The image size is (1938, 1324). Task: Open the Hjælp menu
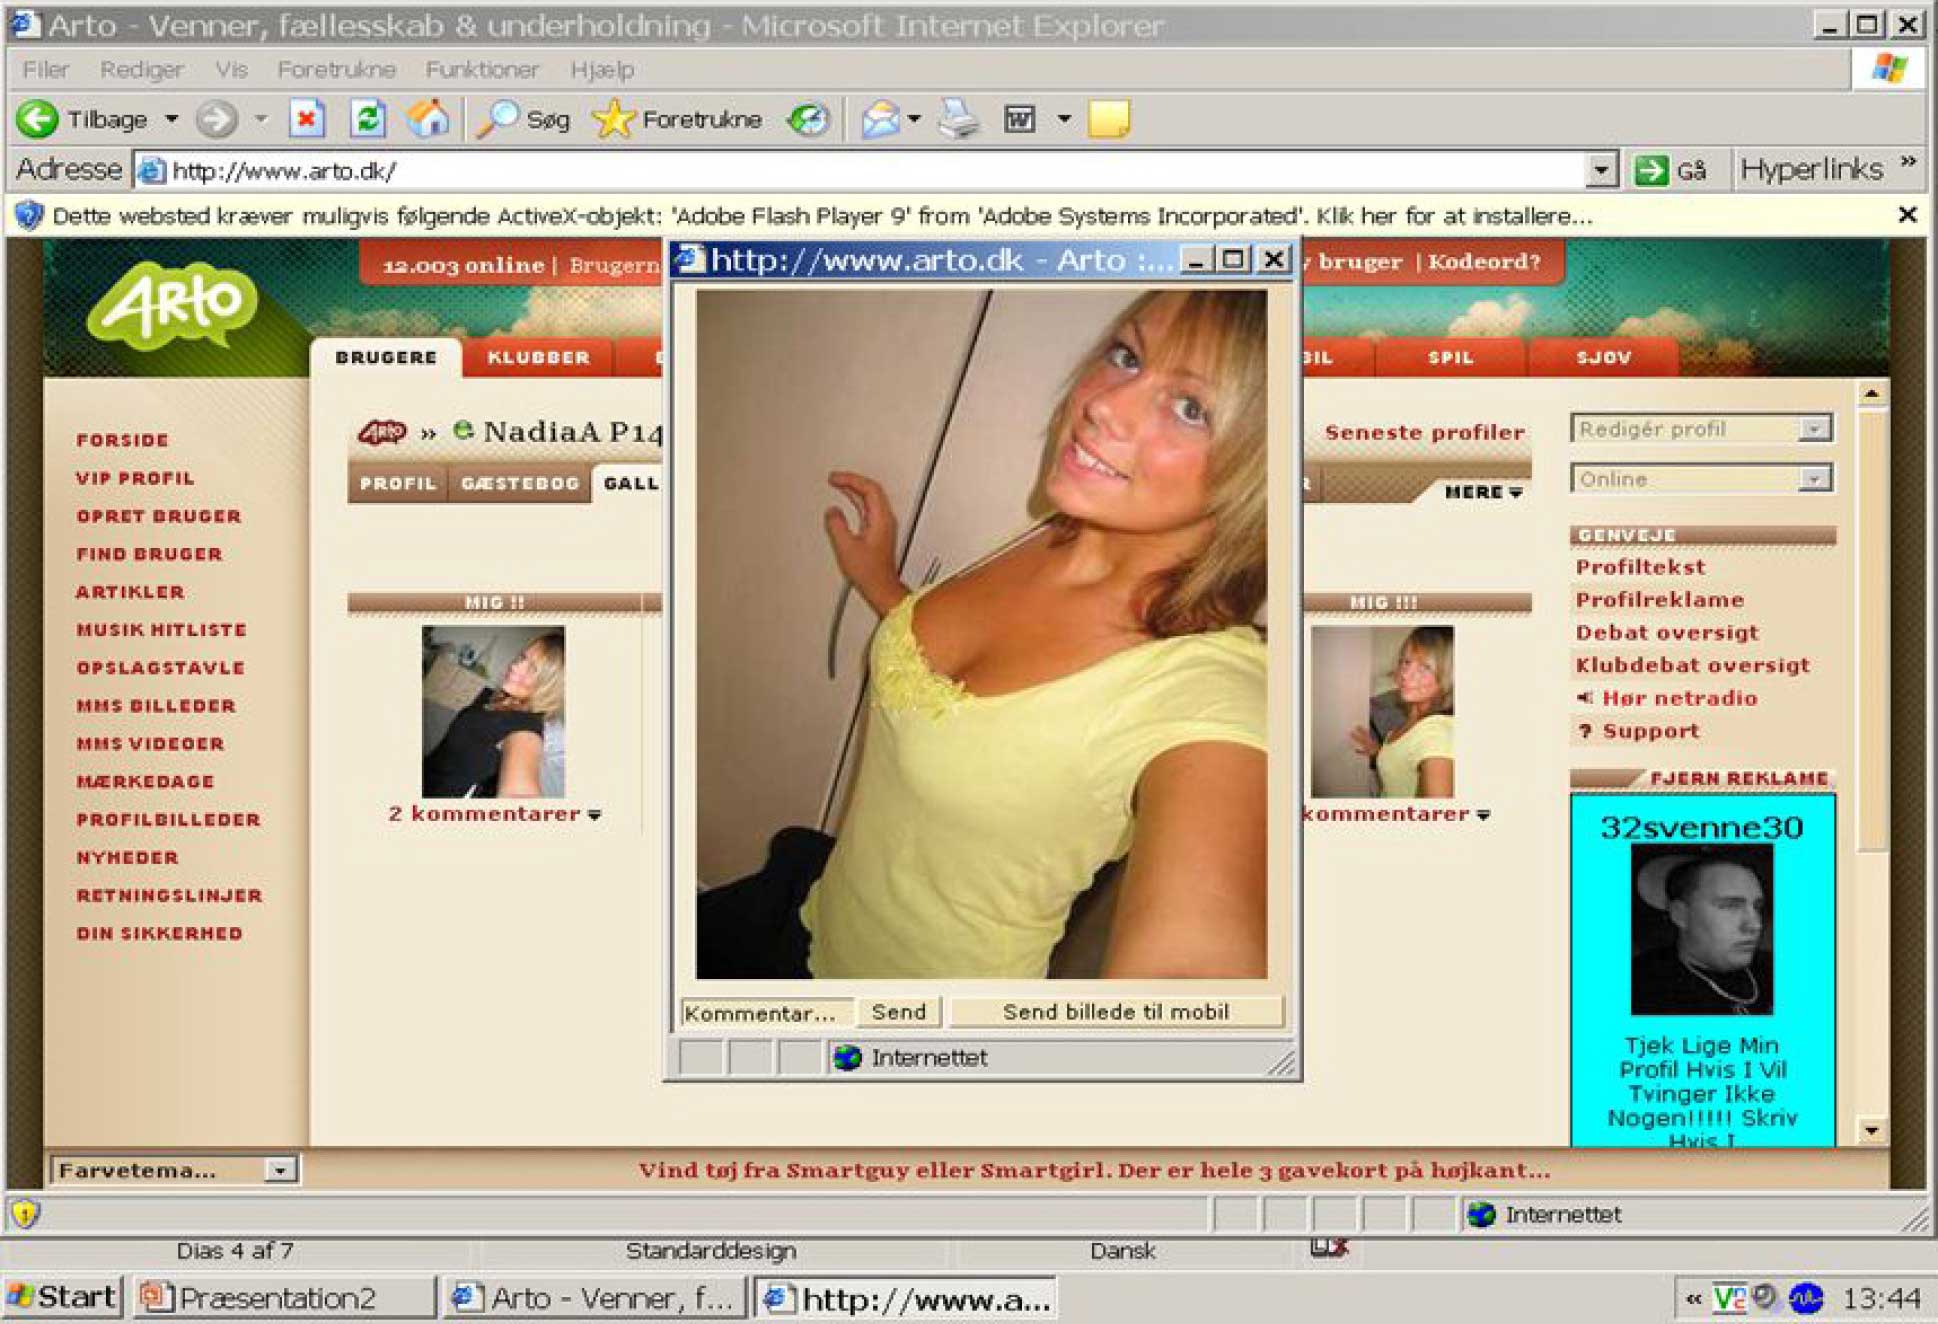(x=602, y=69)
